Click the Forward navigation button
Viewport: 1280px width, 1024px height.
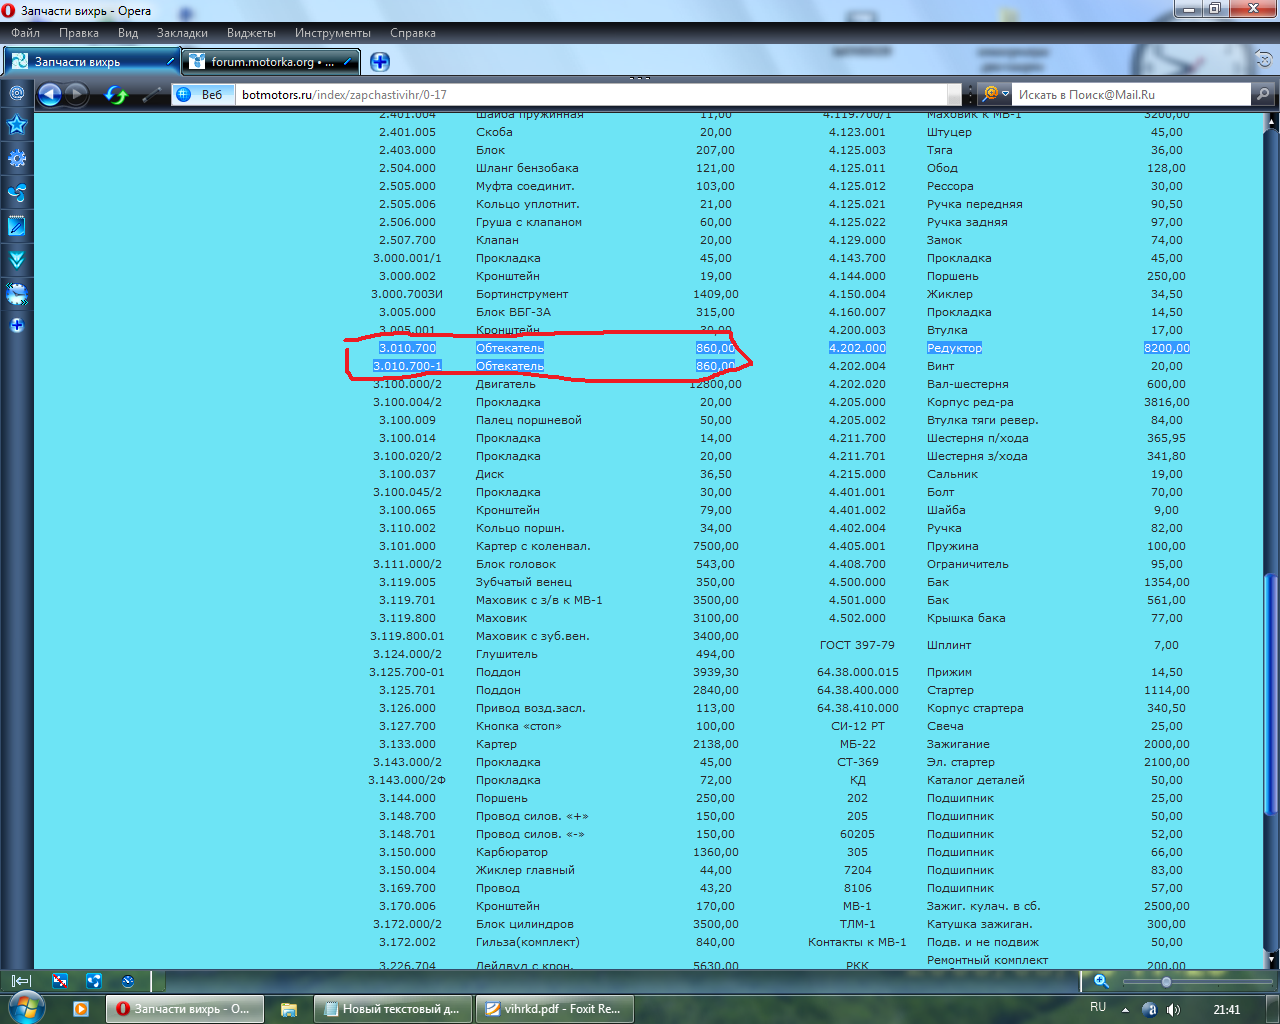point(77,95)
